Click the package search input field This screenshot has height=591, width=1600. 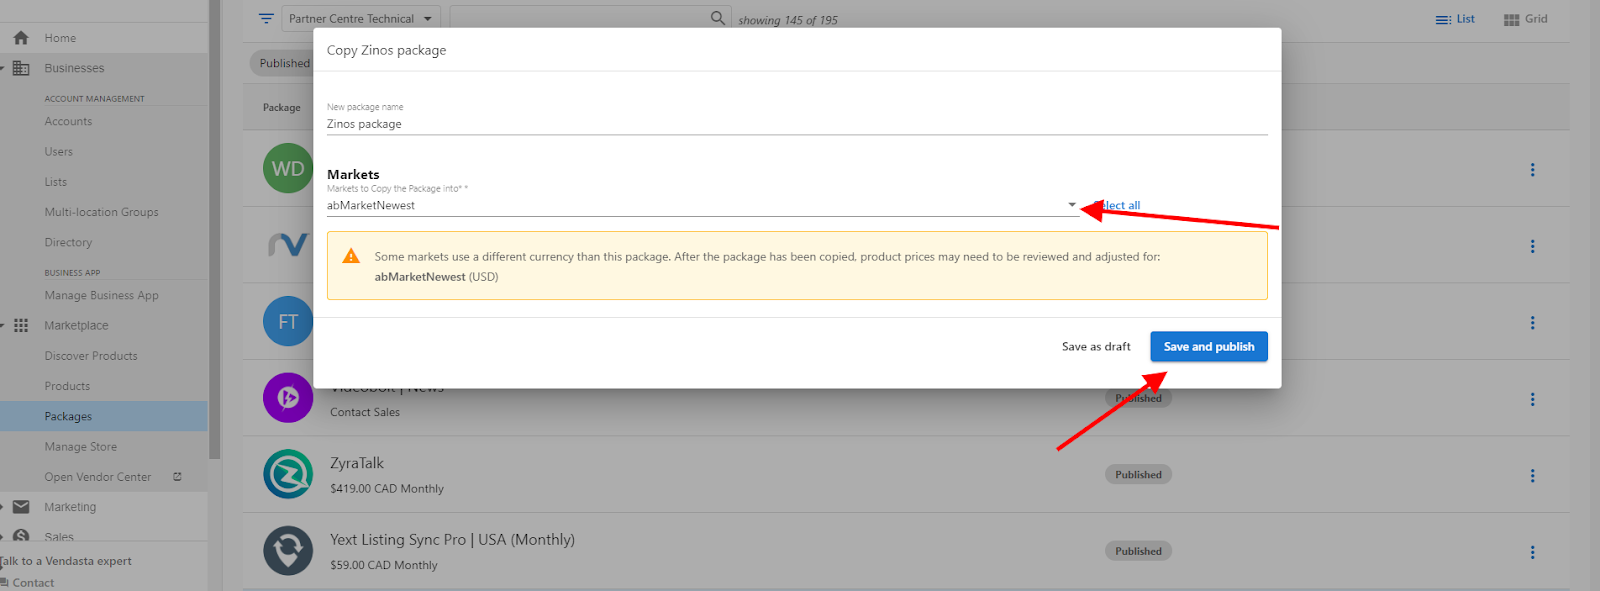pos(580,18)
